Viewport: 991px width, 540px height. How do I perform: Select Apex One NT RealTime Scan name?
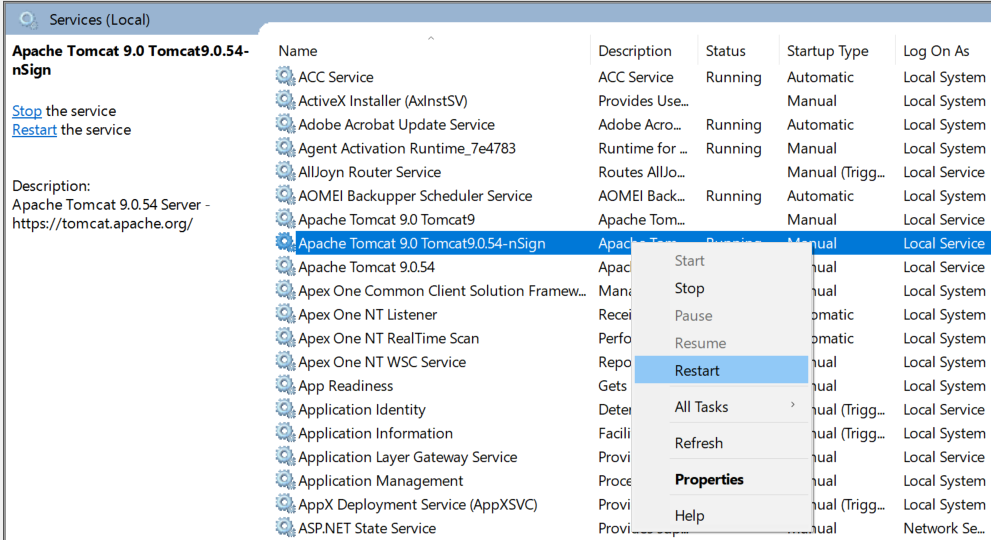point(389,338)
